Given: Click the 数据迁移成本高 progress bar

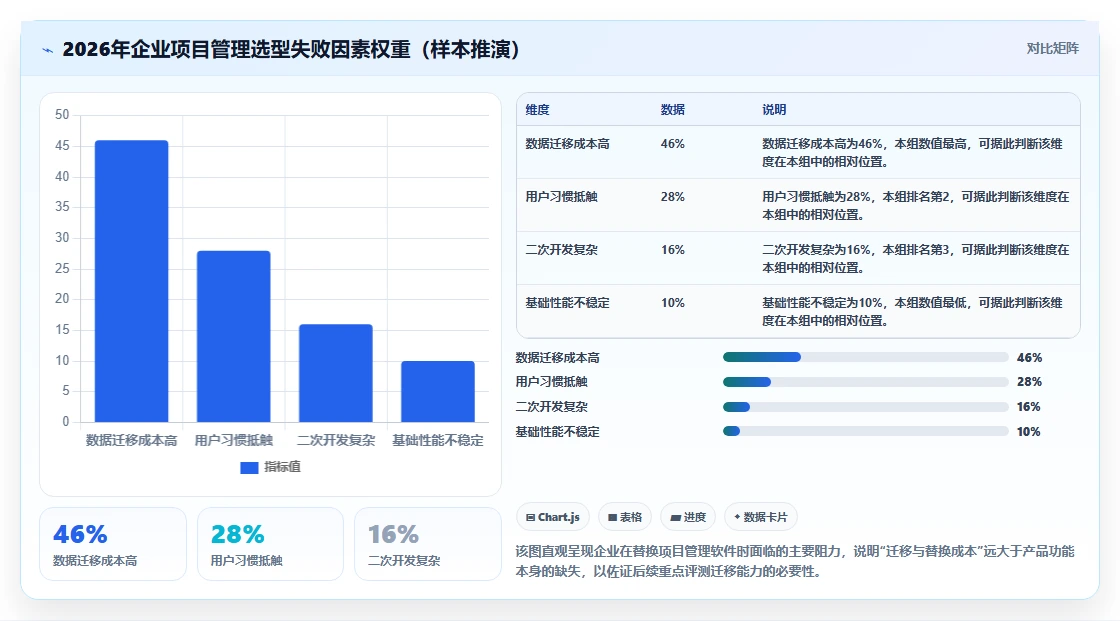Looking at the screenshot, I should coord(865,357).
